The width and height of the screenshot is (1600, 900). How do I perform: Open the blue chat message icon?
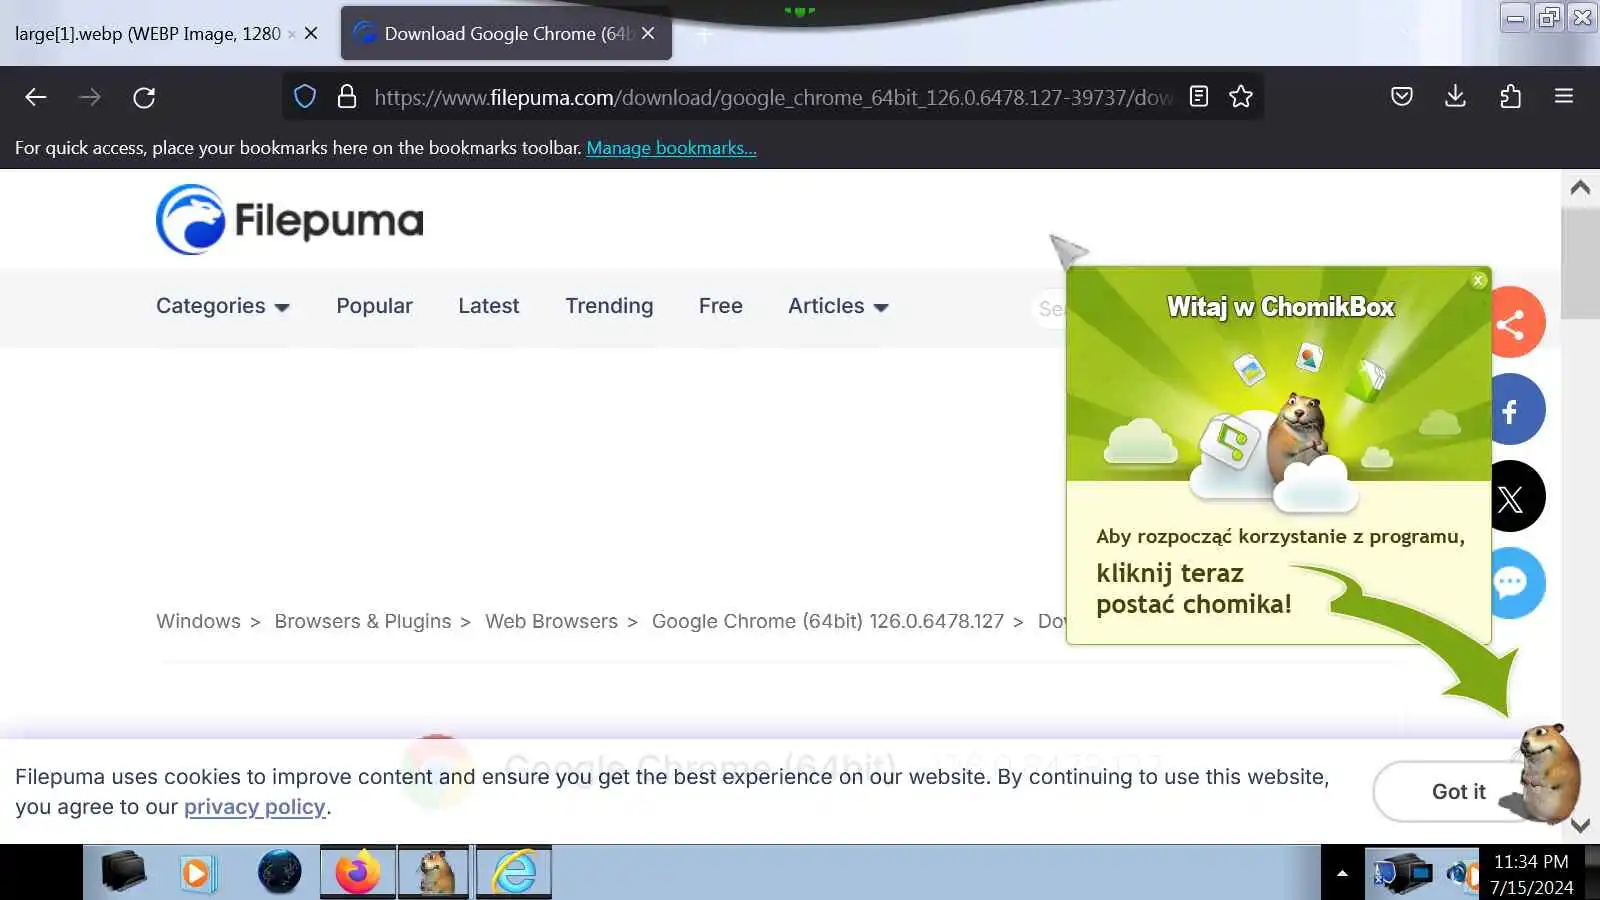(1517, 583)
